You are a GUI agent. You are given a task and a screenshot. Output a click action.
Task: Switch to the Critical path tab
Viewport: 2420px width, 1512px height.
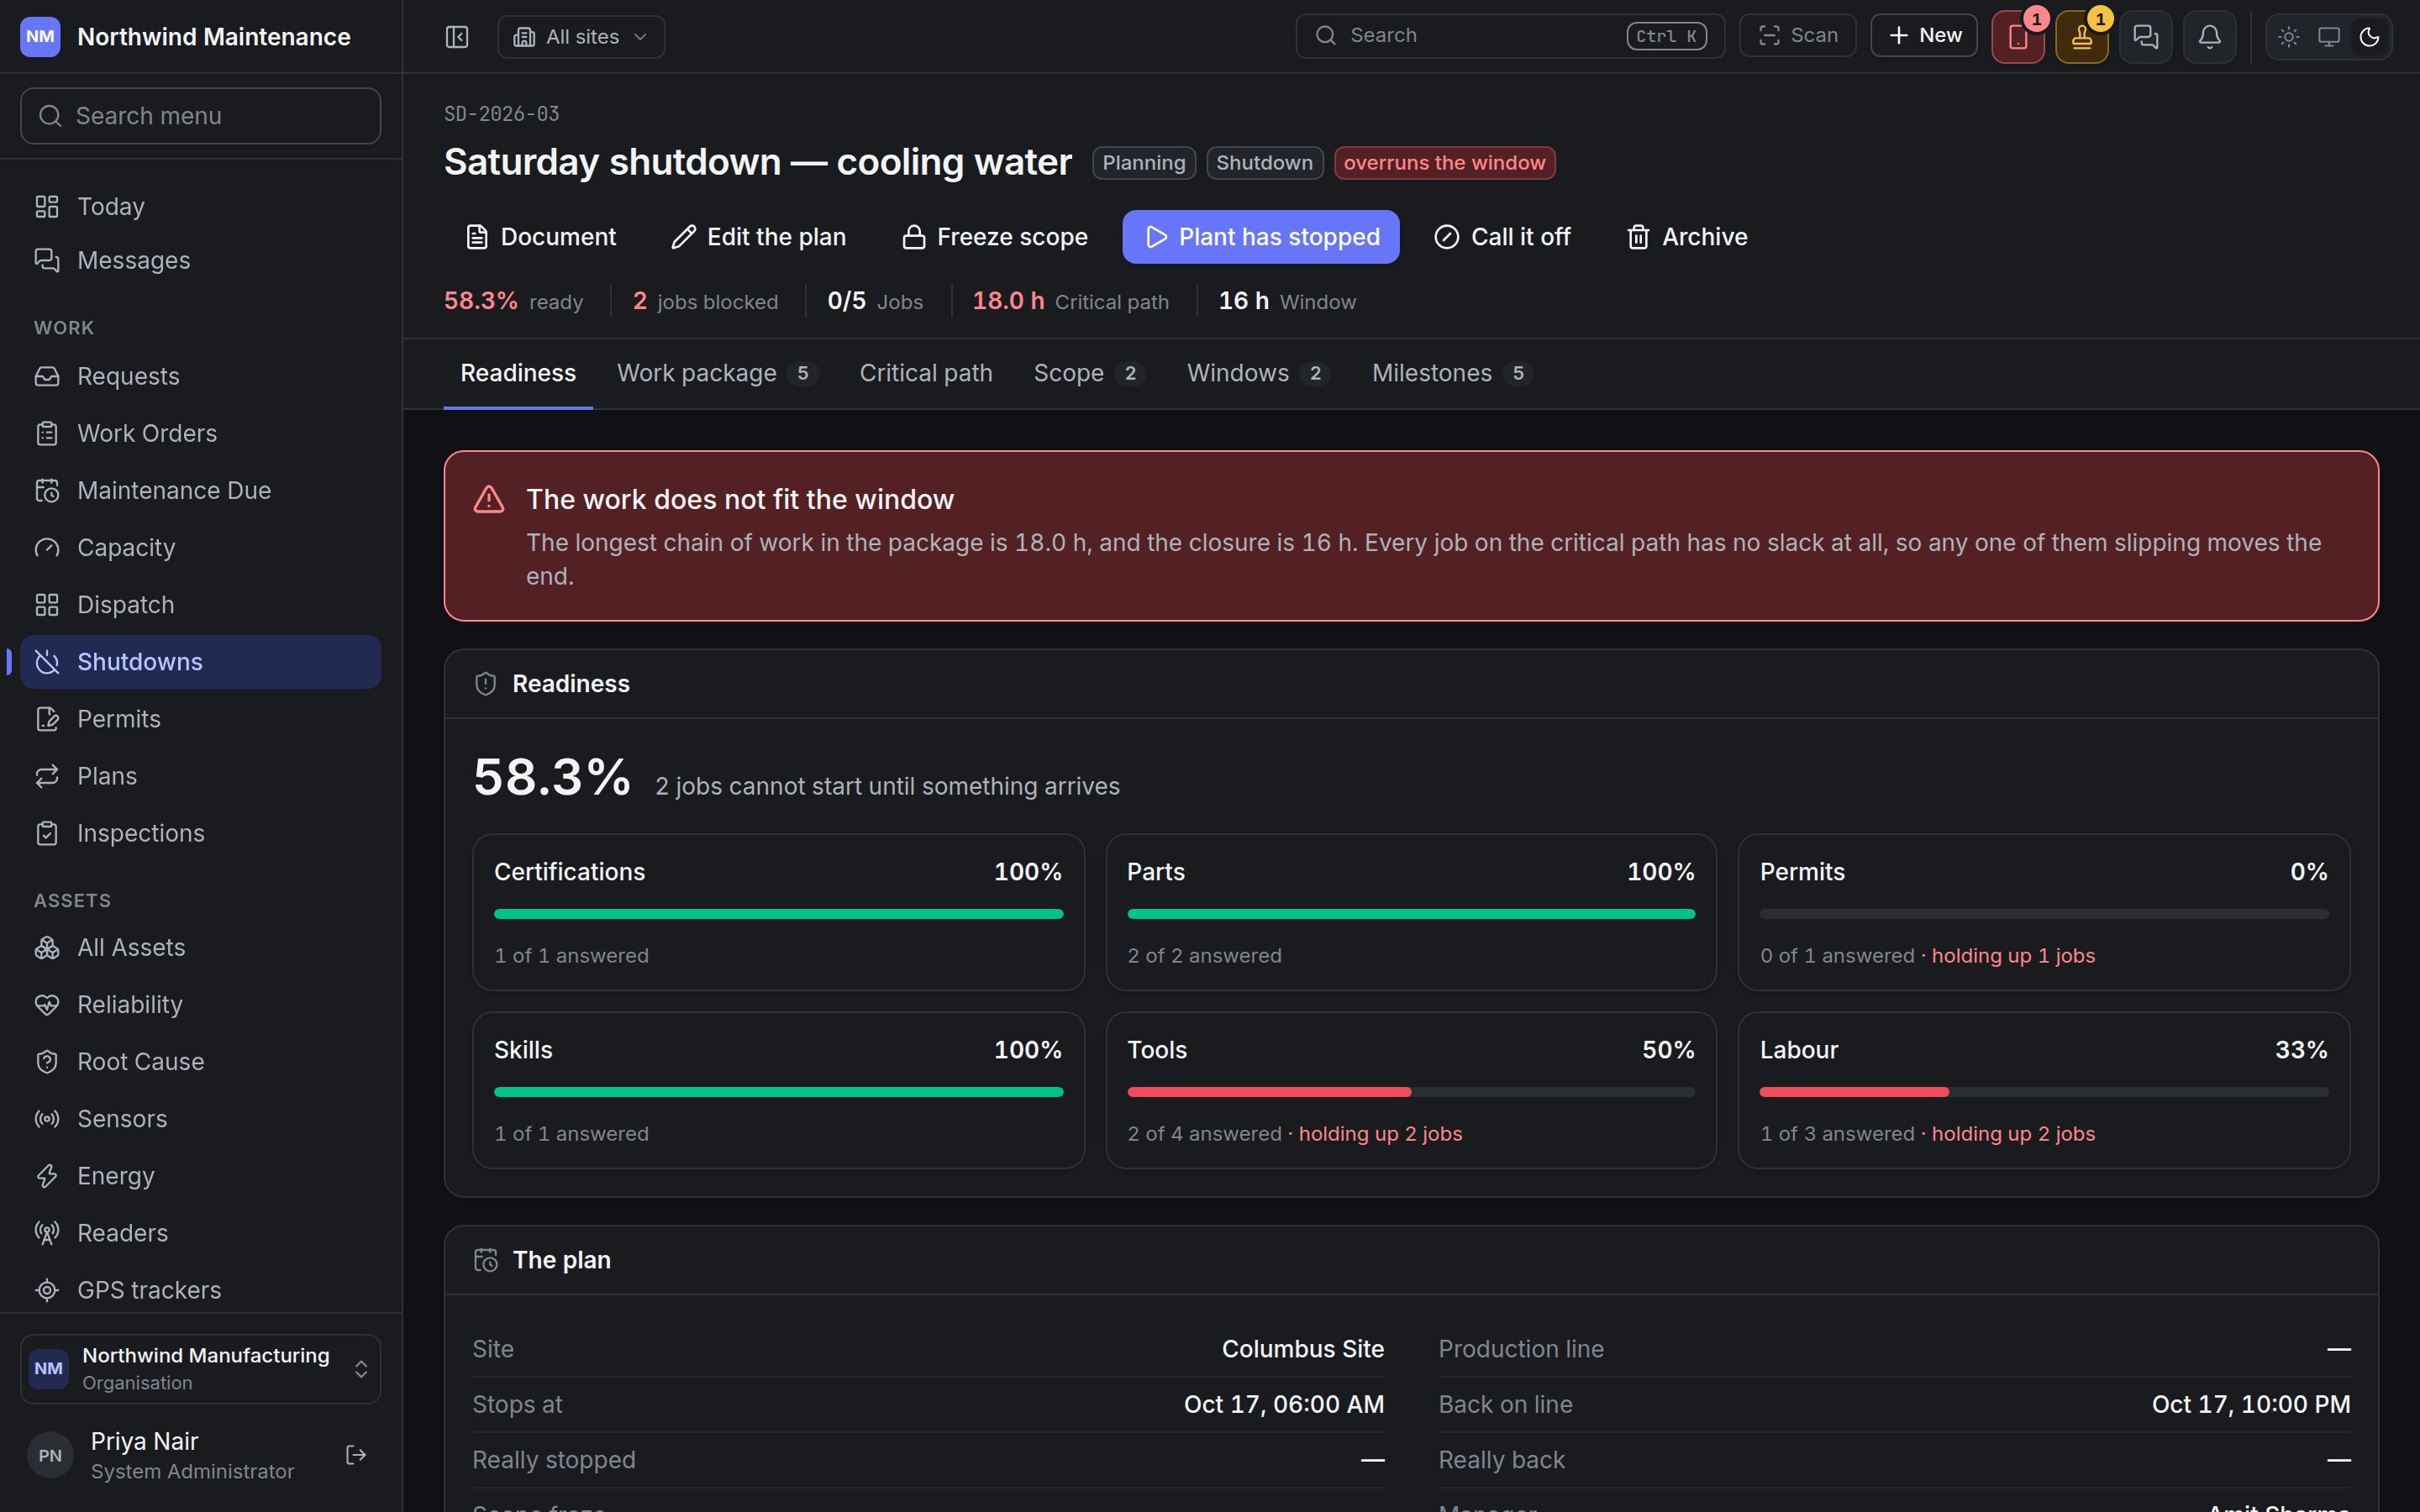926,373
